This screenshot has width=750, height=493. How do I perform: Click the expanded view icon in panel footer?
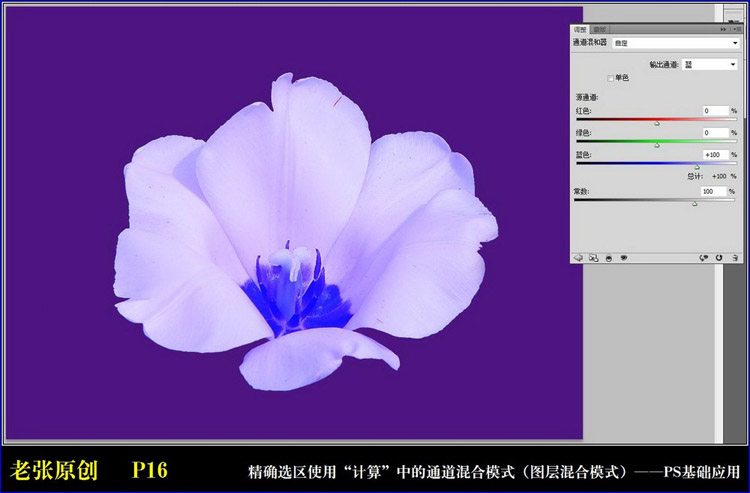[x=593, y=257]
